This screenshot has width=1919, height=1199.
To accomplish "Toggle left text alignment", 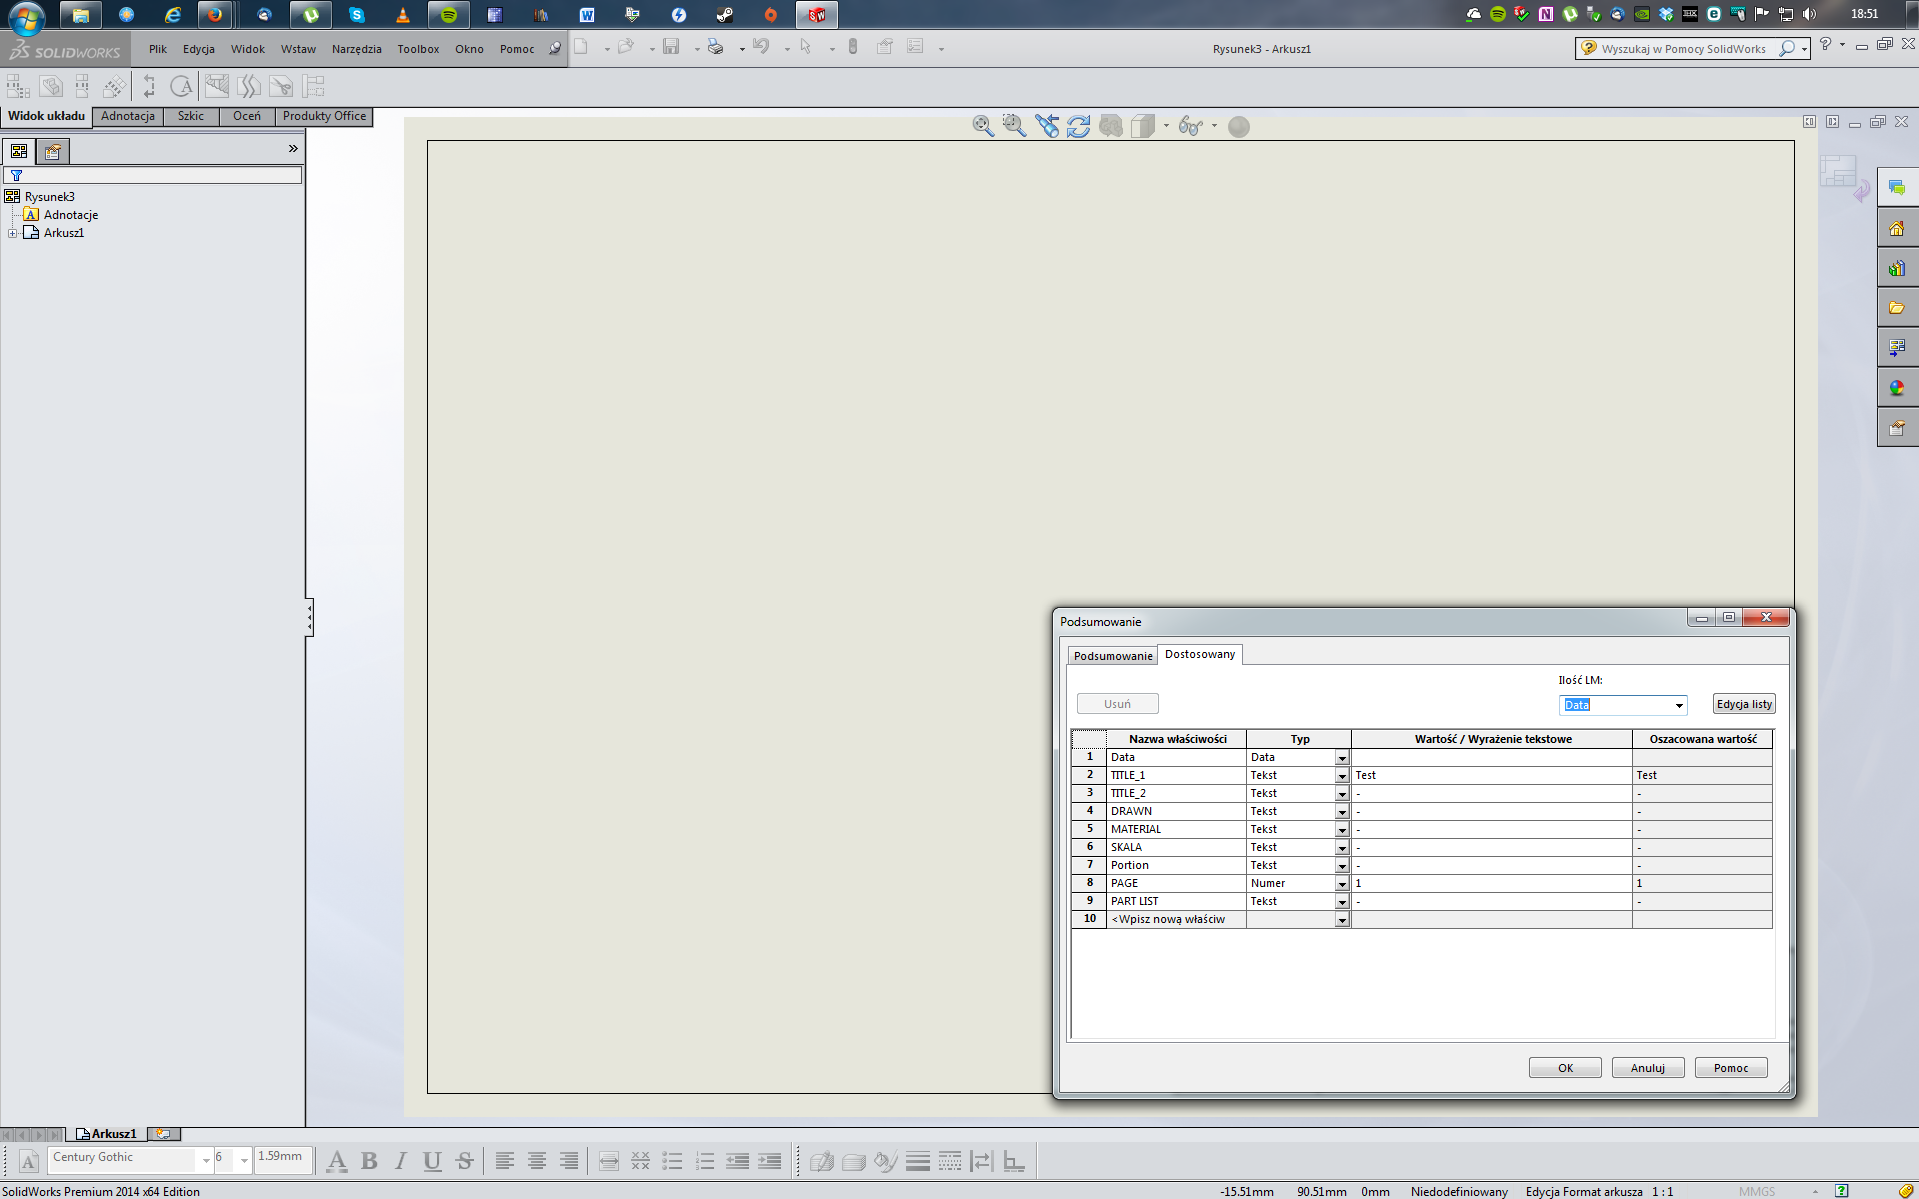I will pyautogui.click(x=505, y=1161).
